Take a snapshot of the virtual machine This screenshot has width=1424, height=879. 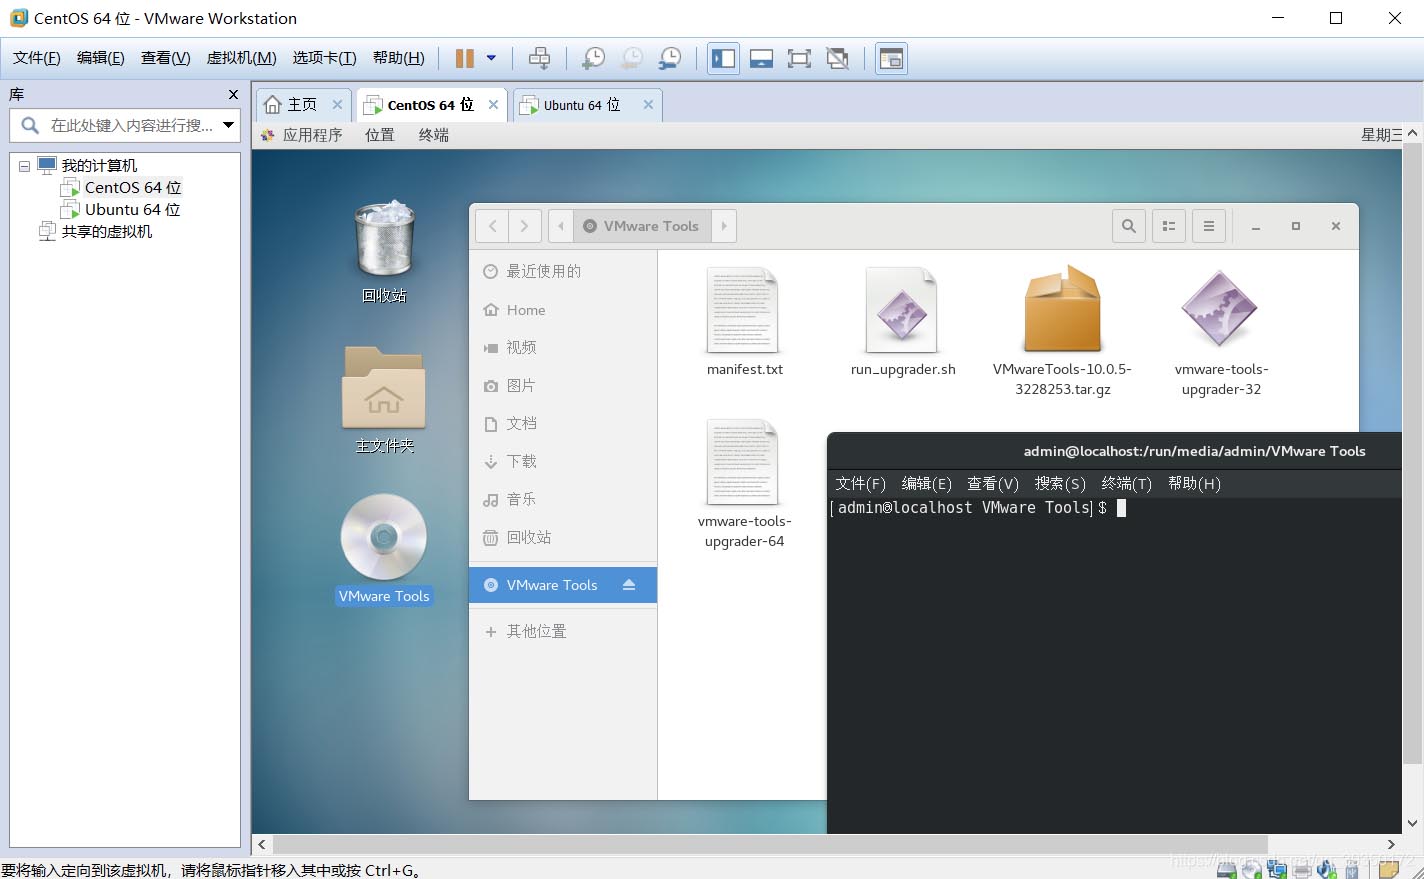(593, 58)
